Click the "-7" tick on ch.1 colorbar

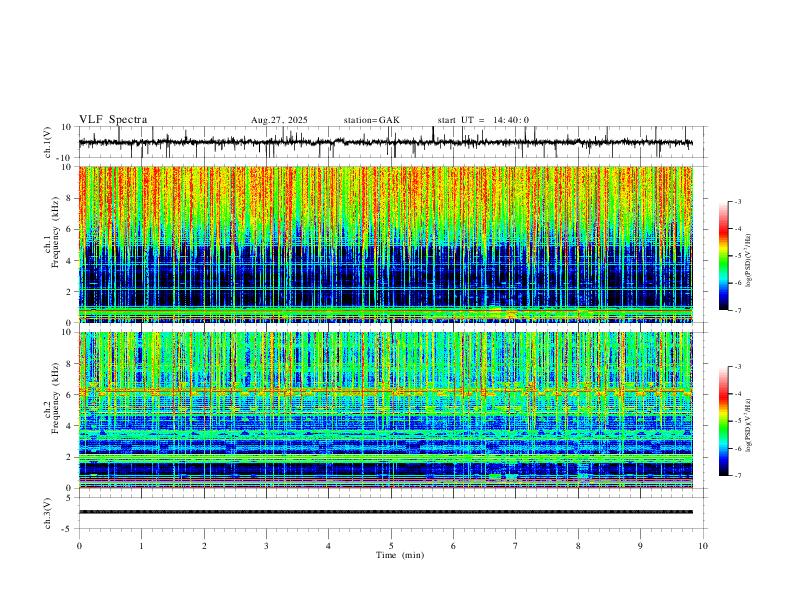(x=737, y=311)
